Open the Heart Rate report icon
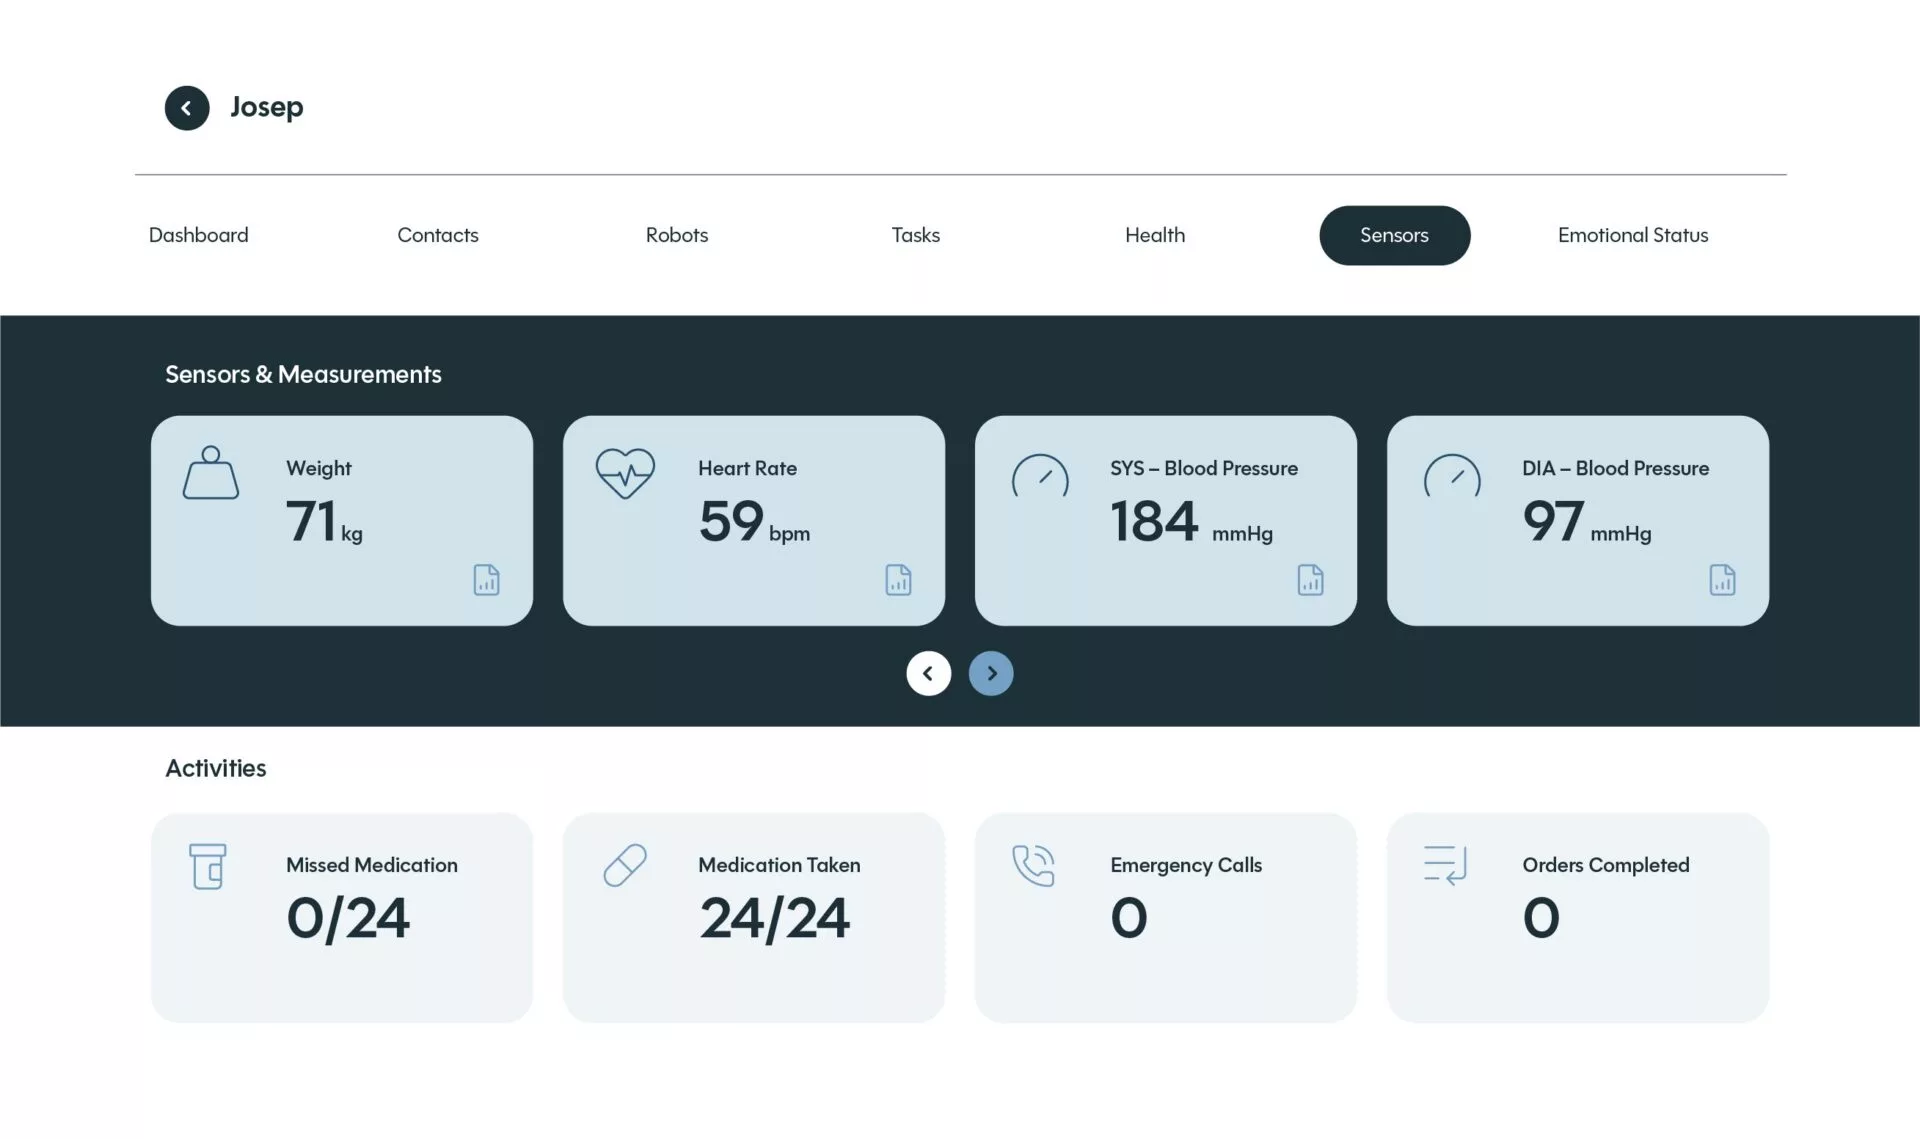Image resolution: width=1920 pixels, height=1139 pixels. click(x=898, y=580)
